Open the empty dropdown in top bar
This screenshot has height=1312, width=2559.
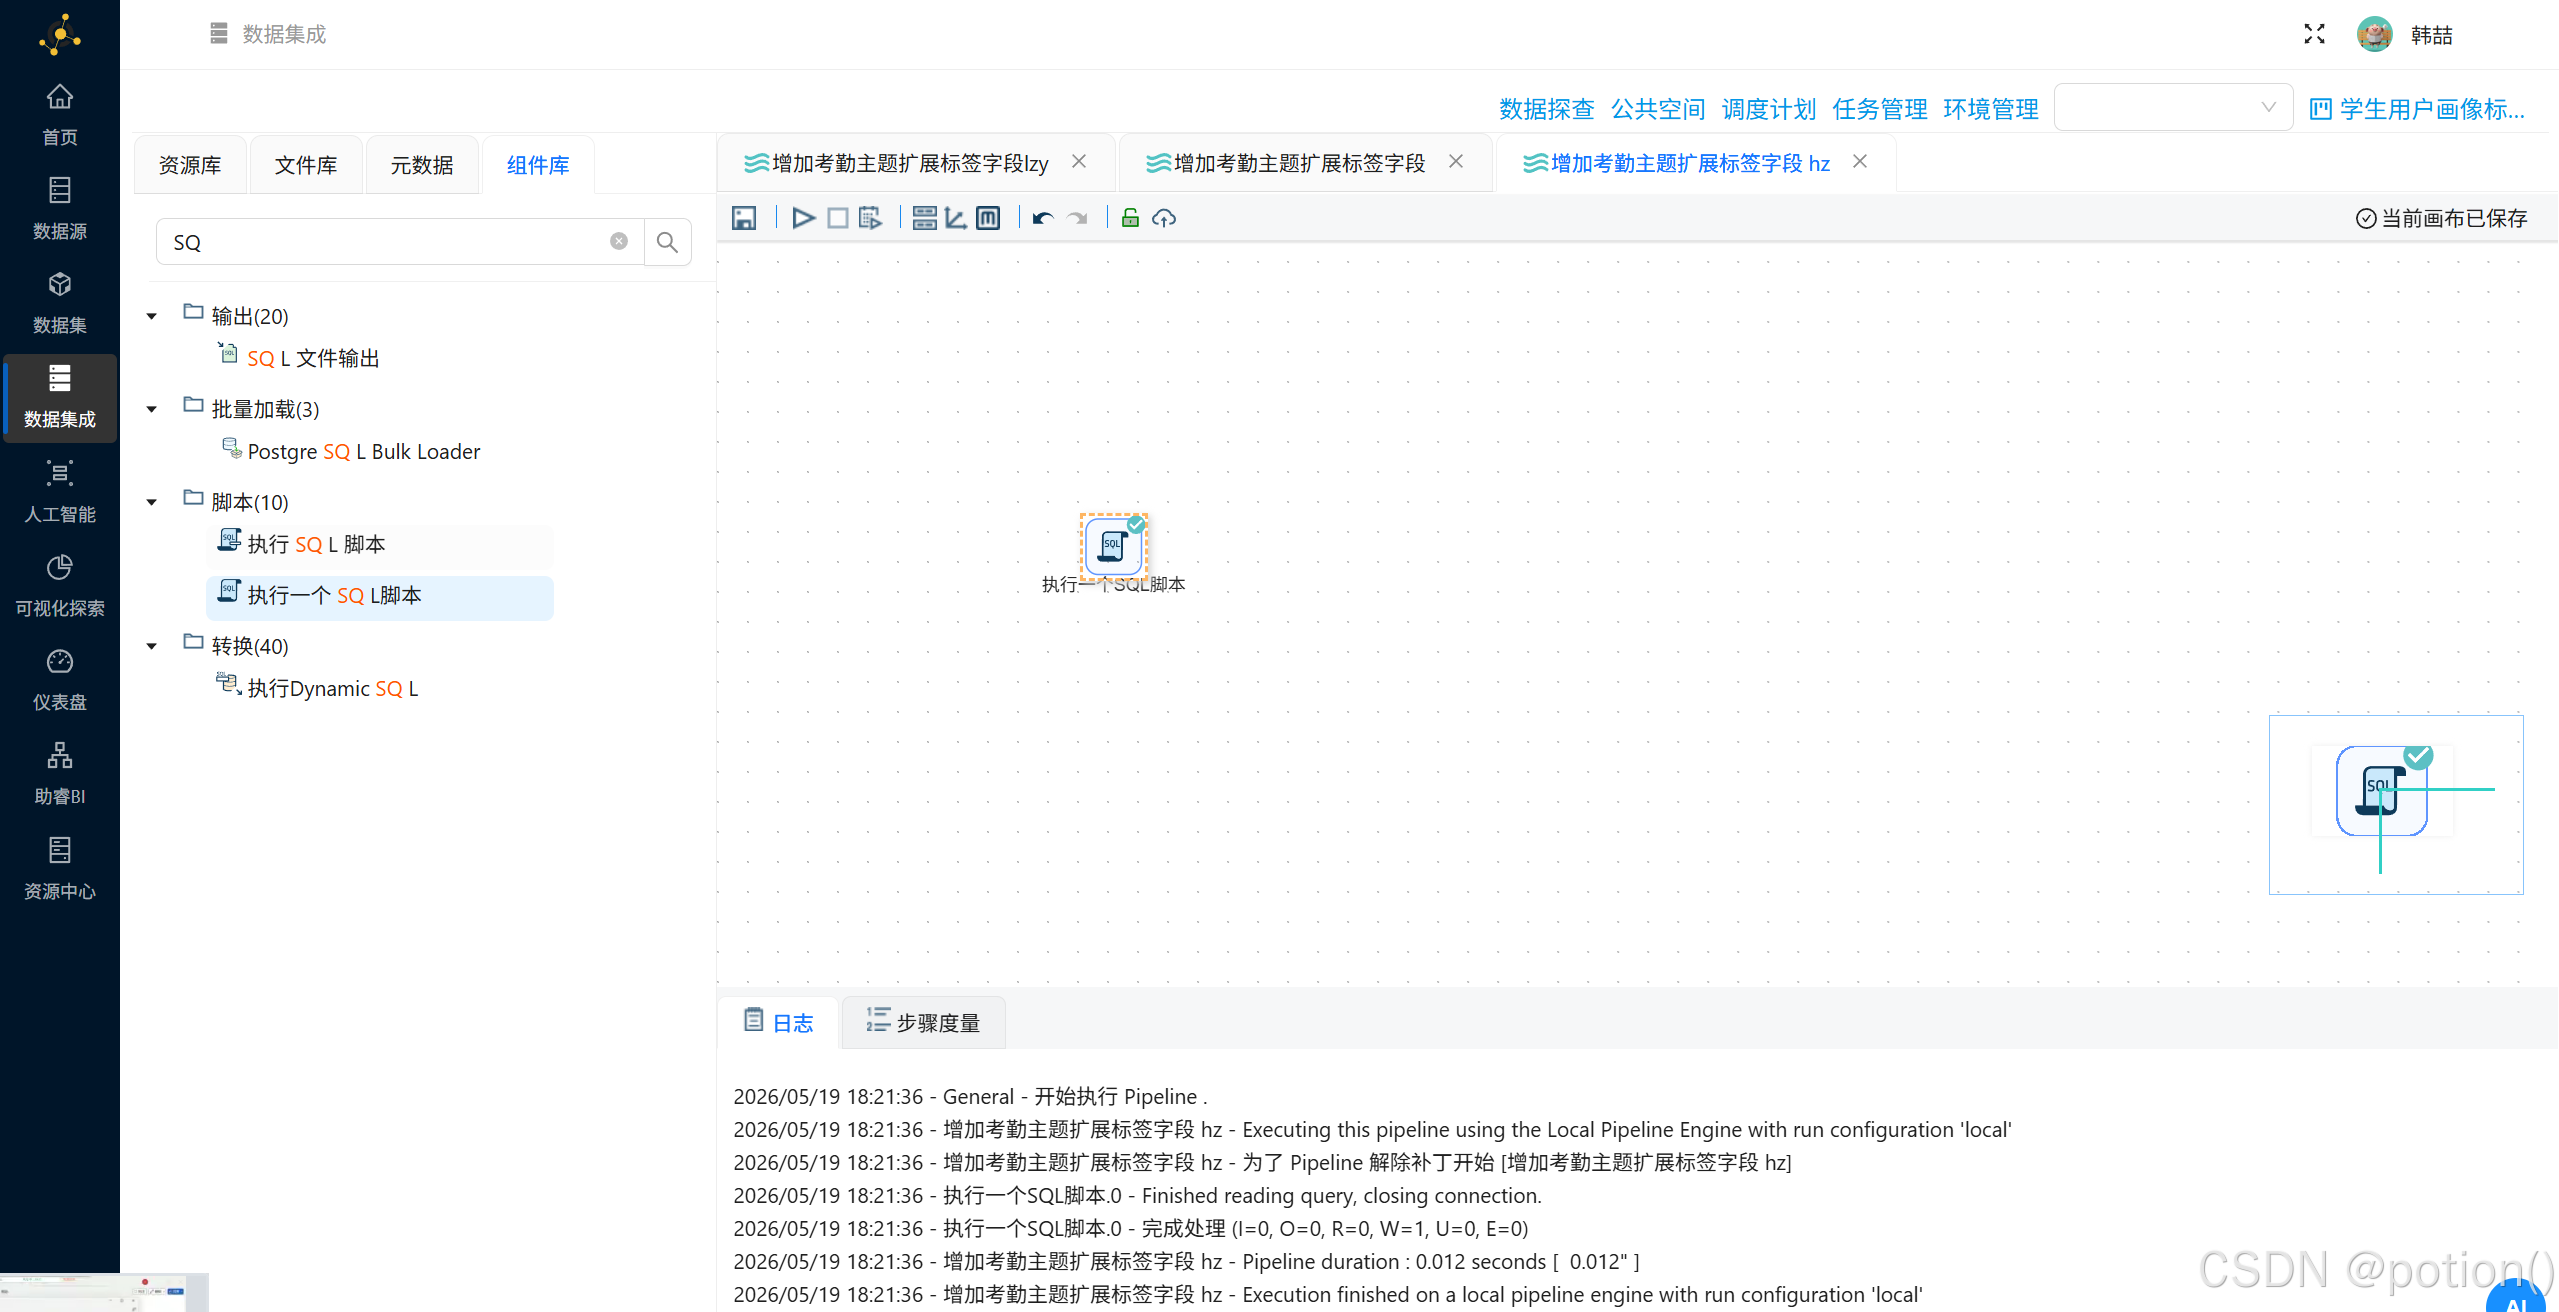point(2173,107)
